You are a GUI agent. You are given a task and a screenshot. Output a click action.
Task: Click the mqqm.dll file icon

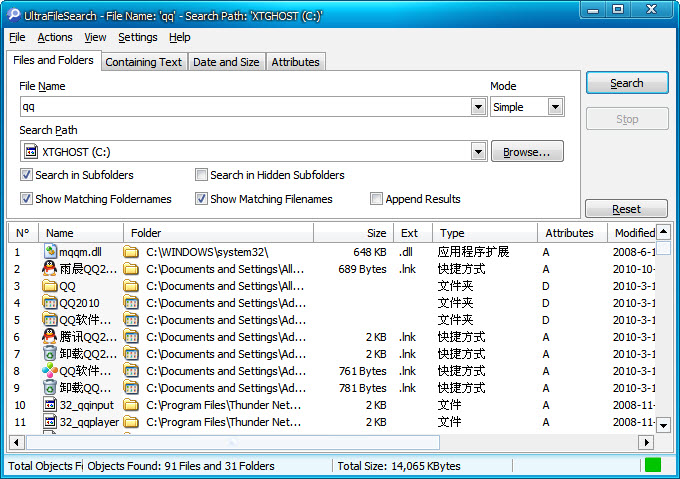(x=51, y=252)
